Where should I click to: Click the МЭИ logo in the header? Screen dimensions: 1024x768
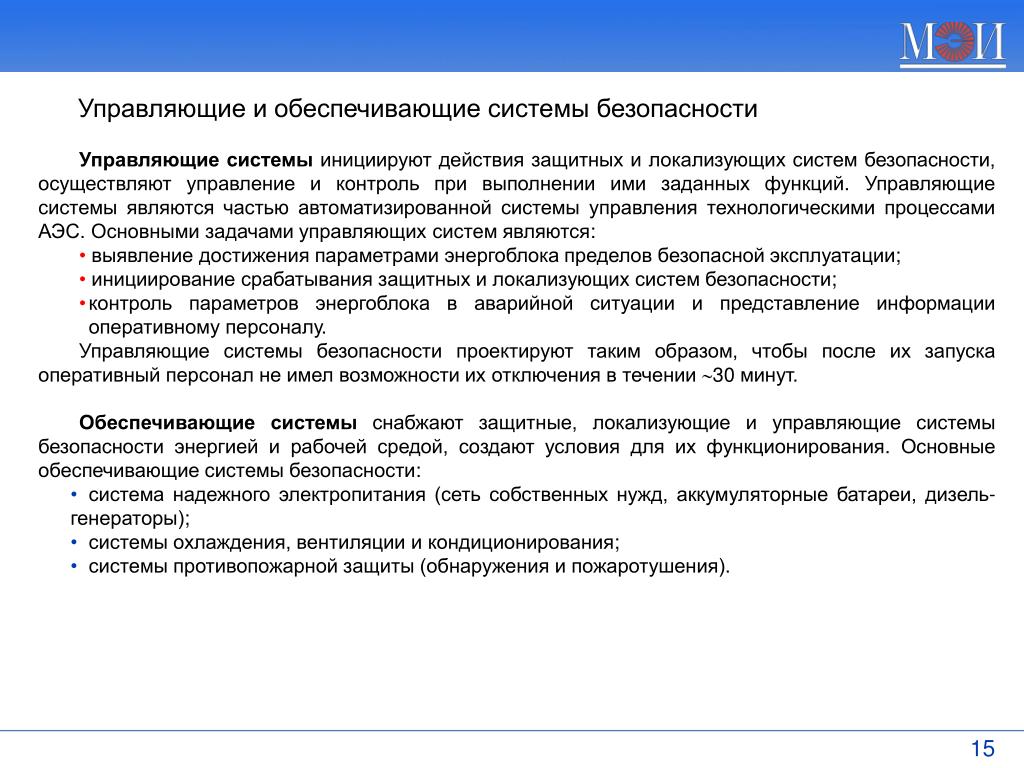tap(953, 44)
